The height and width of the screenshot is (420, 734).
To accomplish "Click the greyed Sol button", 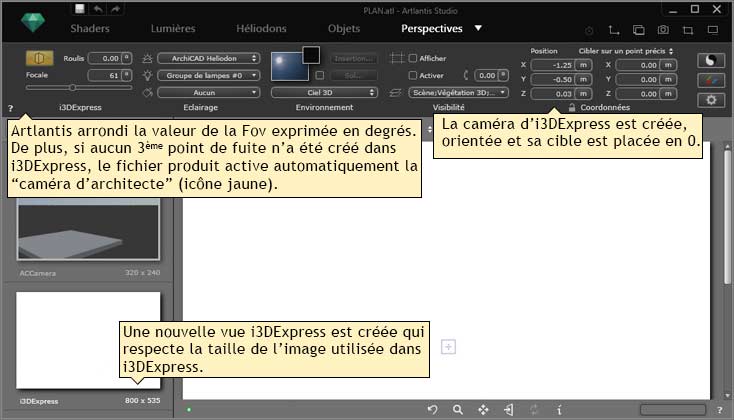I will tap(353, 75).
